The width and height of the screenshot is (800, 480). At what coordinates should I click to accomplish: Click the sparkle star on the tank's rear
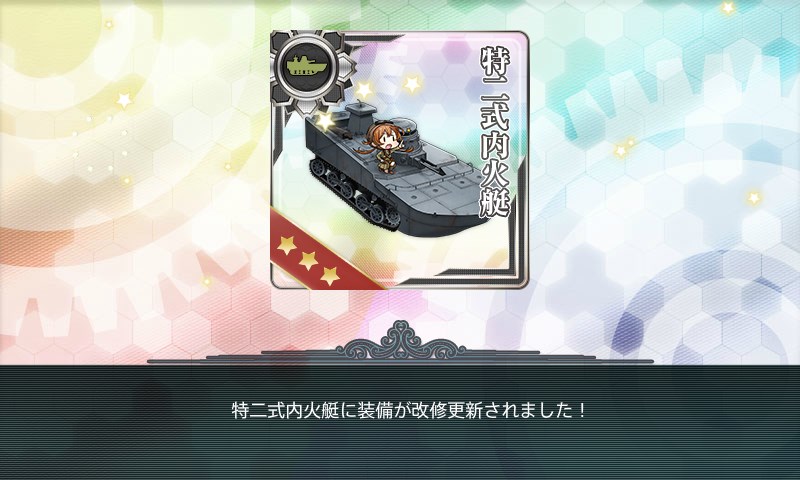pos(324,121)
